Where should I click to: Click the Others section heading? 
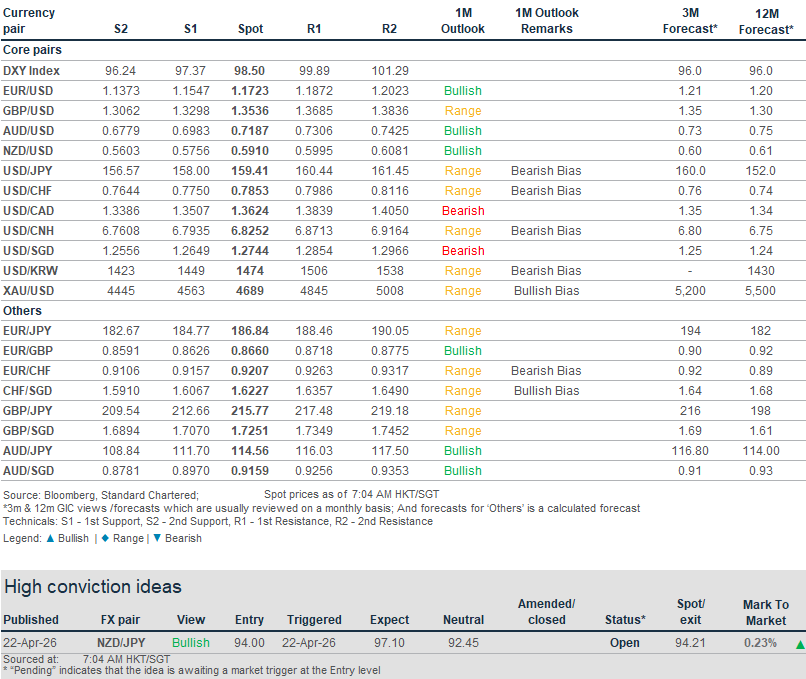[x=22, y=311]
